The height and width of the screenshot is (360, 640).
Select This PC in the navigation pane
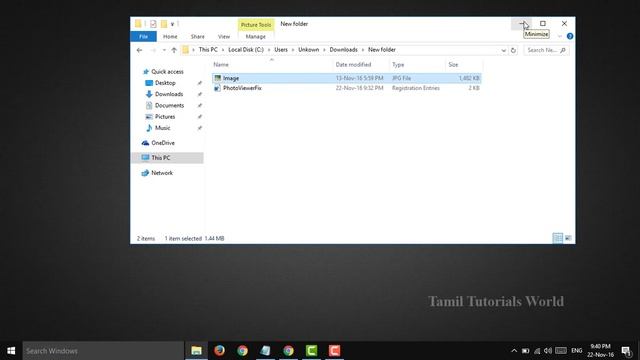pos(167,158)
